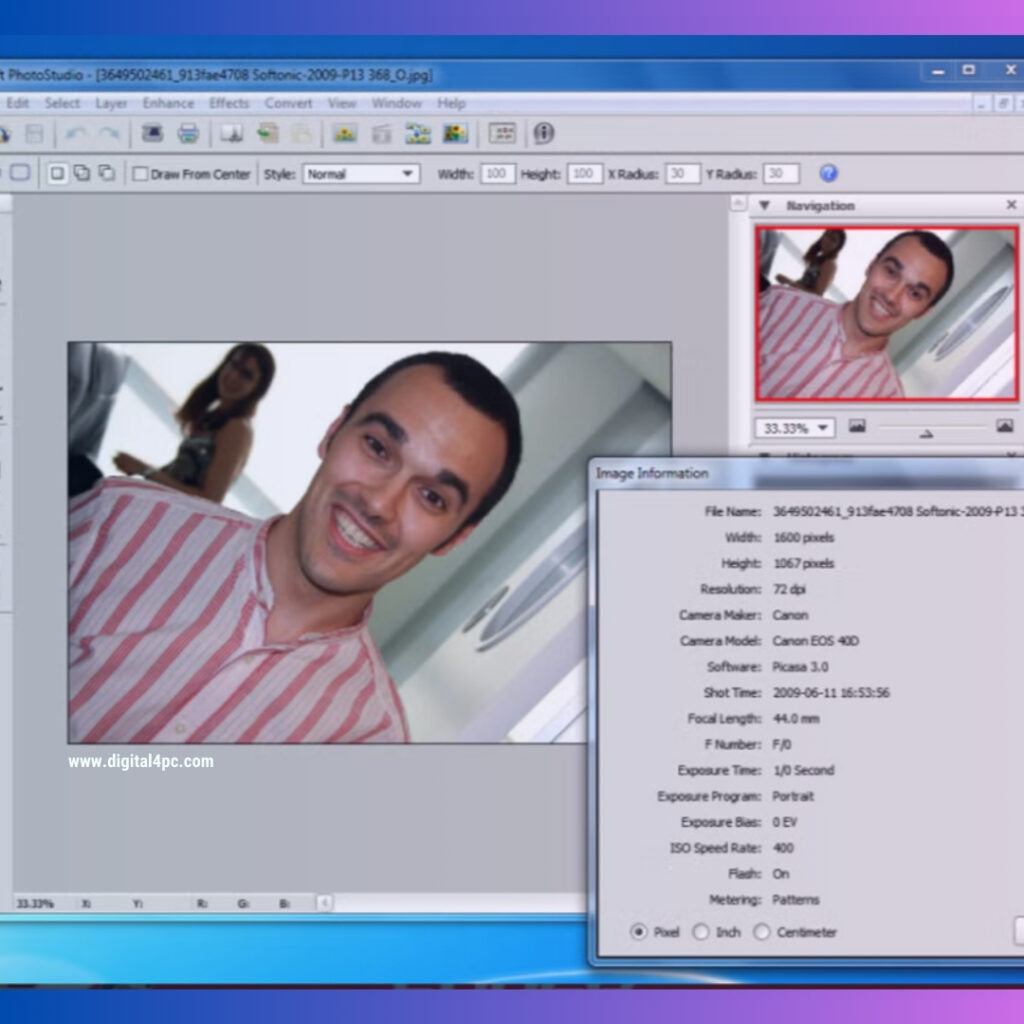
Task: Close the Navigation panel with its X
Action: [1011, 205]
